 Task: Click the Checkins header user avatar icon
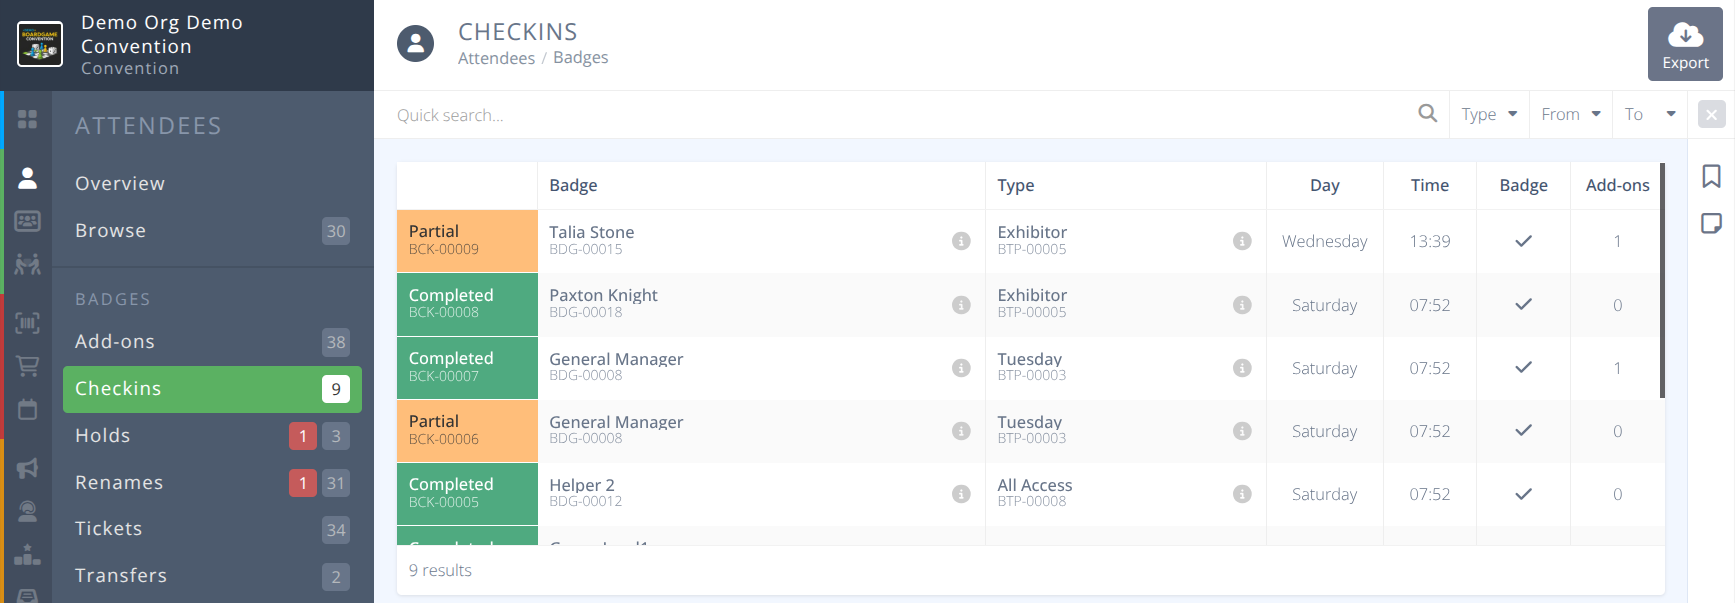tap(416, 44)
